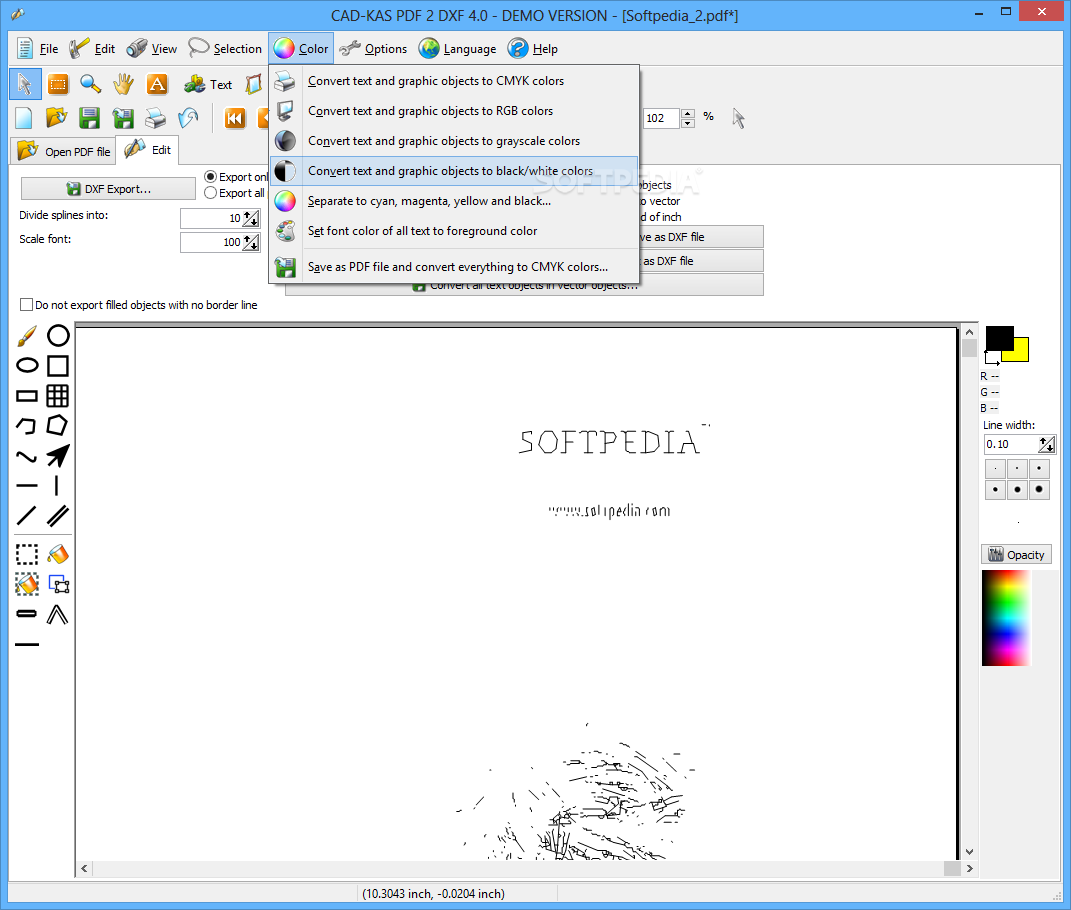
Task: Click the black foreground color swatch
Action: click(x=999, y=338)
